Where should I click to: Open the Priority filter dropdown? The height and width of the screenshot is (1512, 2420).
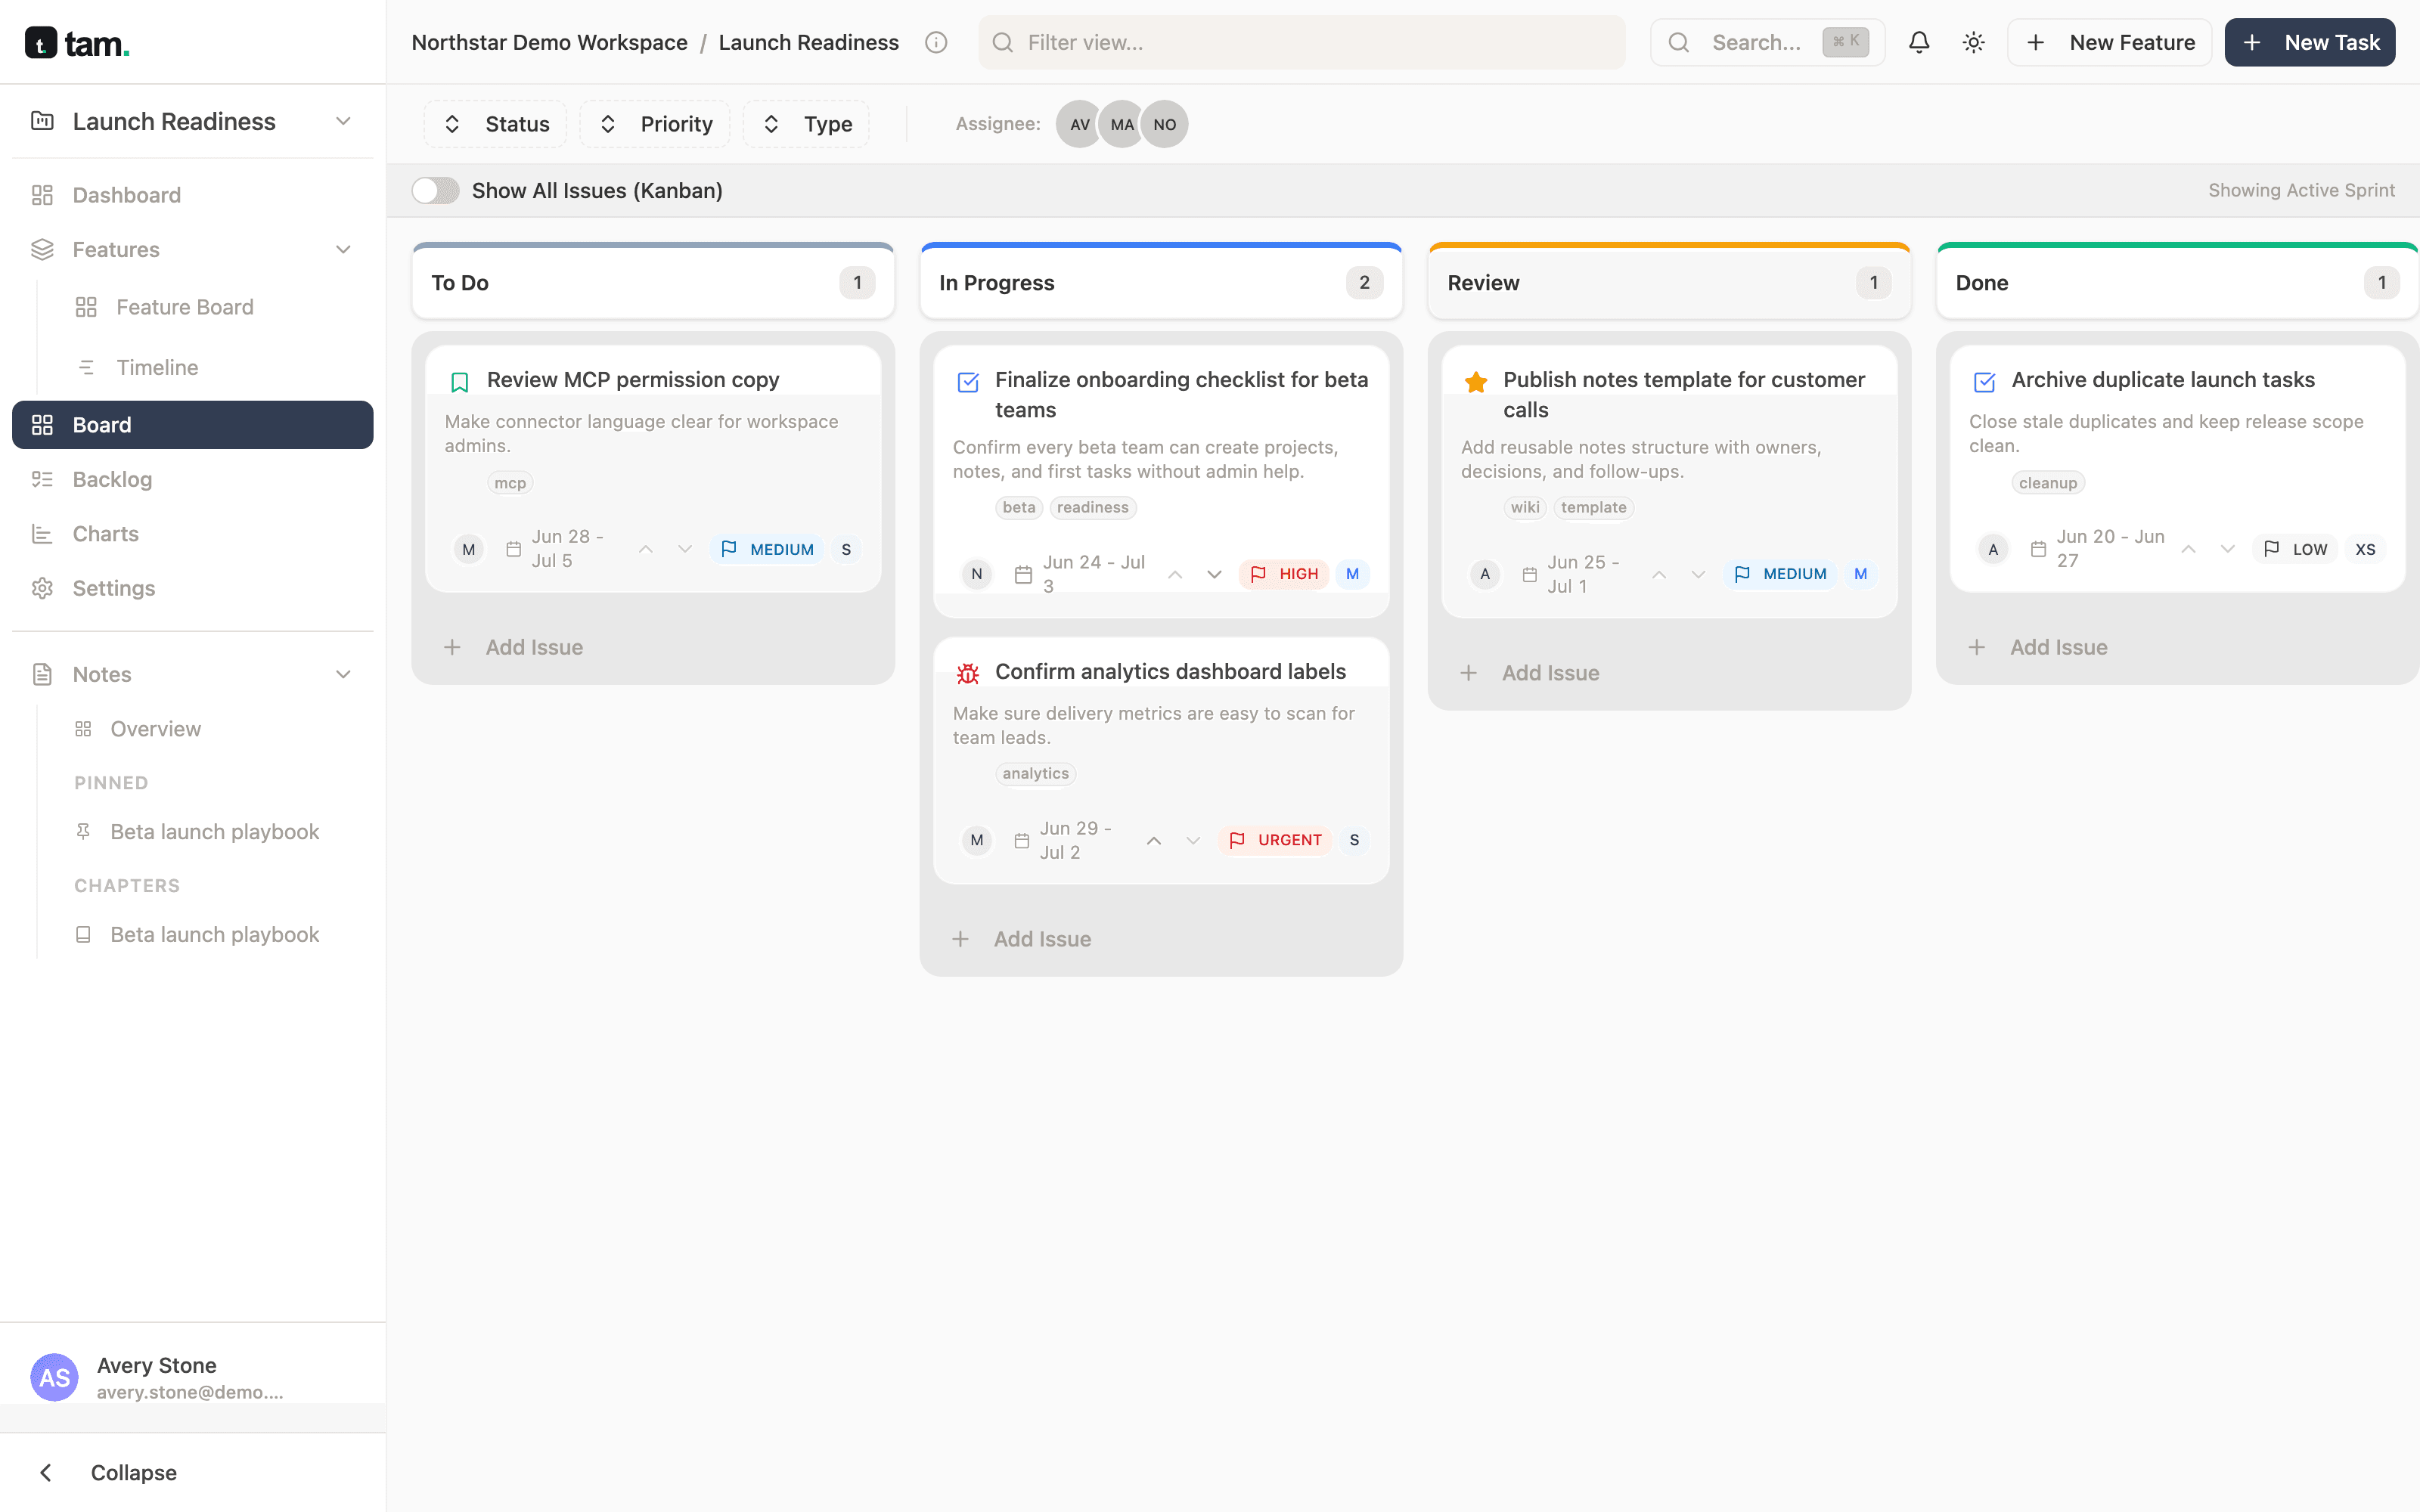coord(655,124)
